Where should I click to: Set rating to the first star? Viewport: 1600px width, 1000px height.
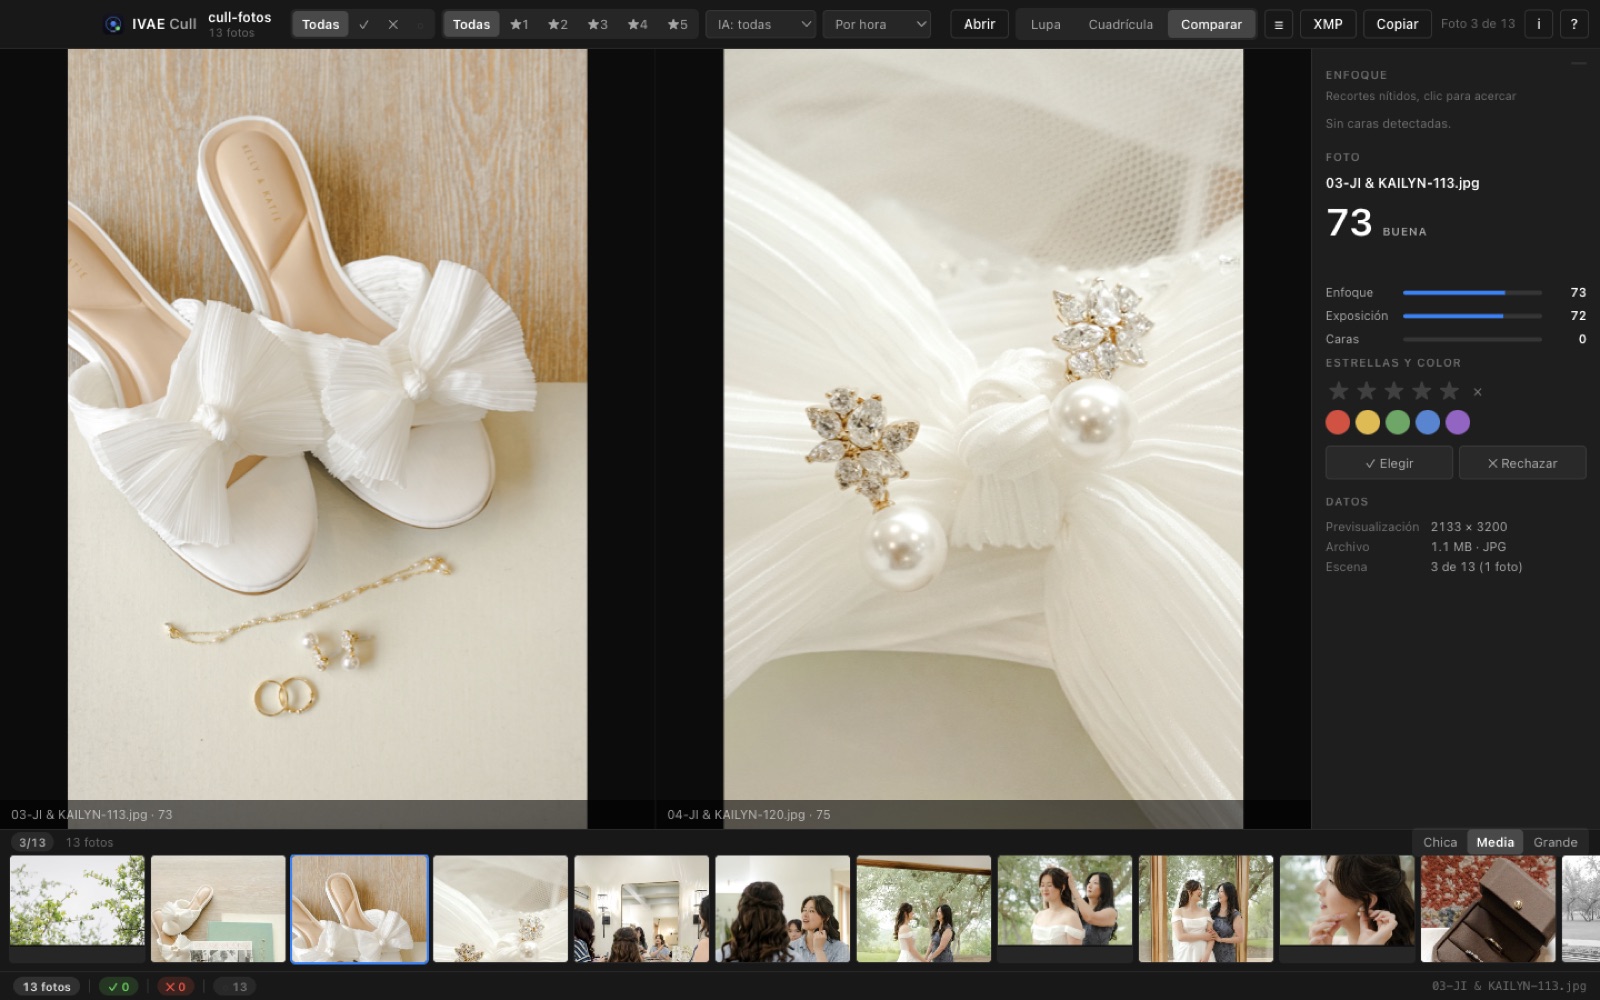pyautogui.click(x=1338, y=391)
